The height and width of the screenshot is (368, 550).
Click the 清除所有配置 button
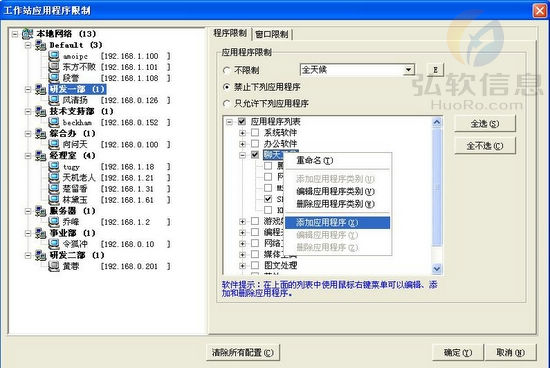(x=243, y=352)
